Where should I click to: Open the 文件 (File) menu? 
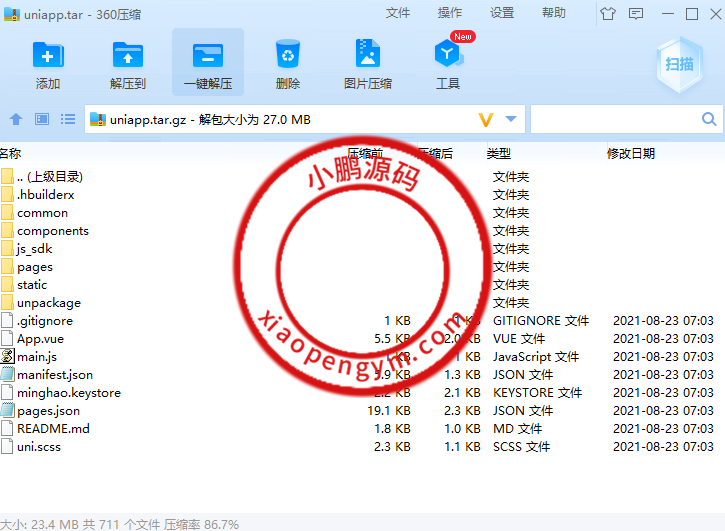[398, 13]
